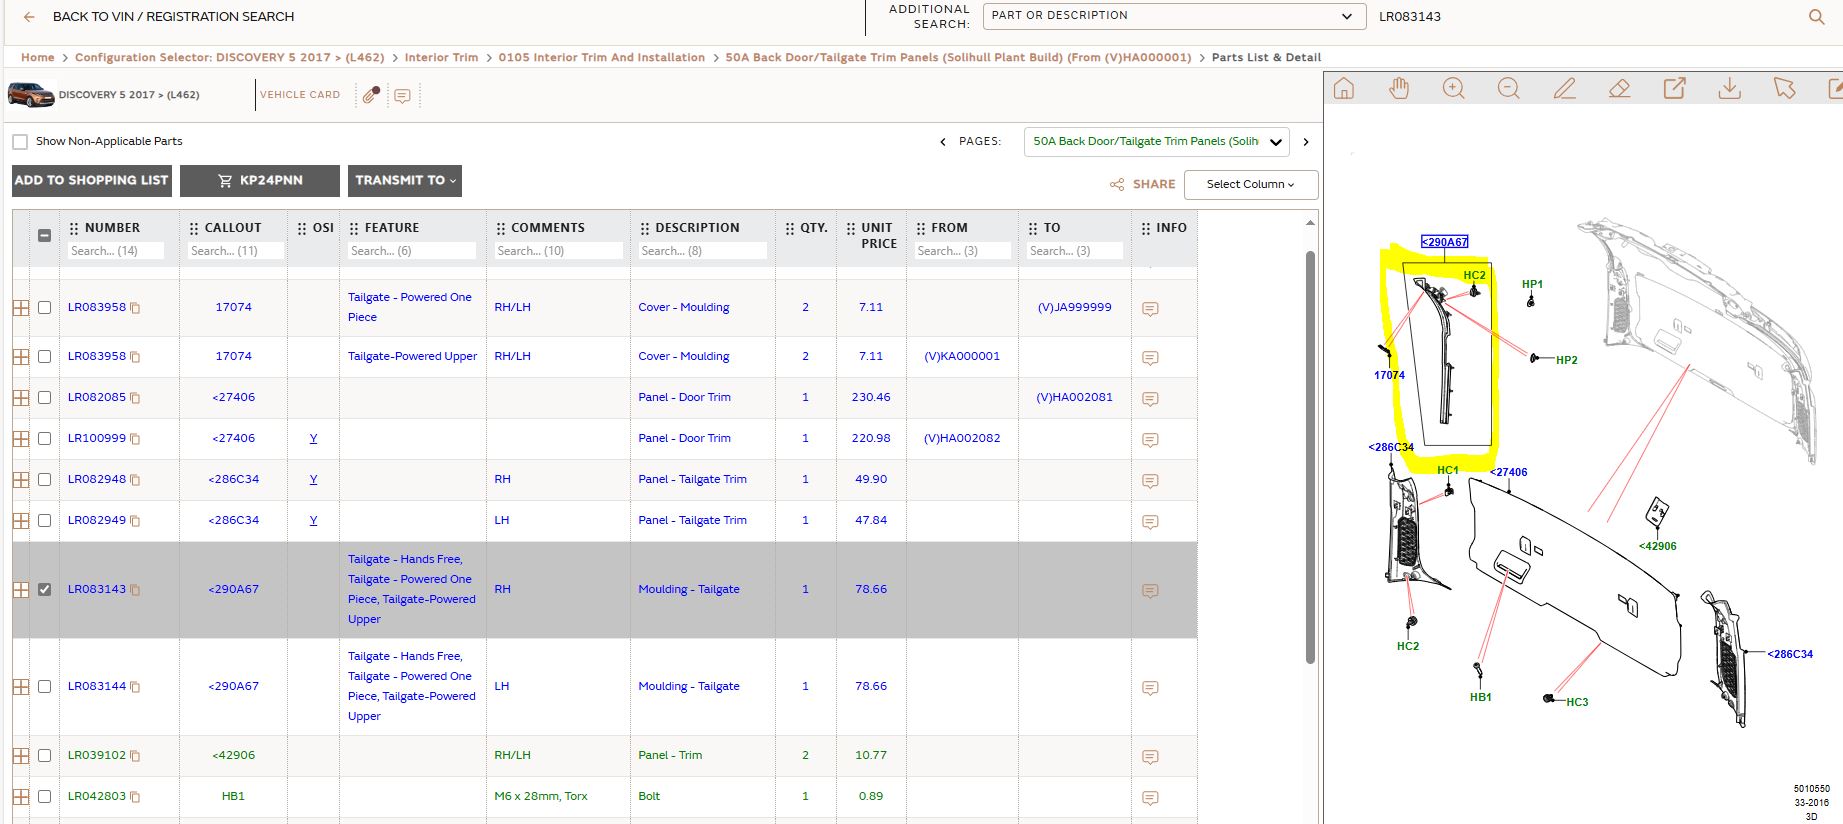Viewport: 1843px width, 824px height.
Task: Click the KP24PNN cart button
Action: [x=260, y=181]
